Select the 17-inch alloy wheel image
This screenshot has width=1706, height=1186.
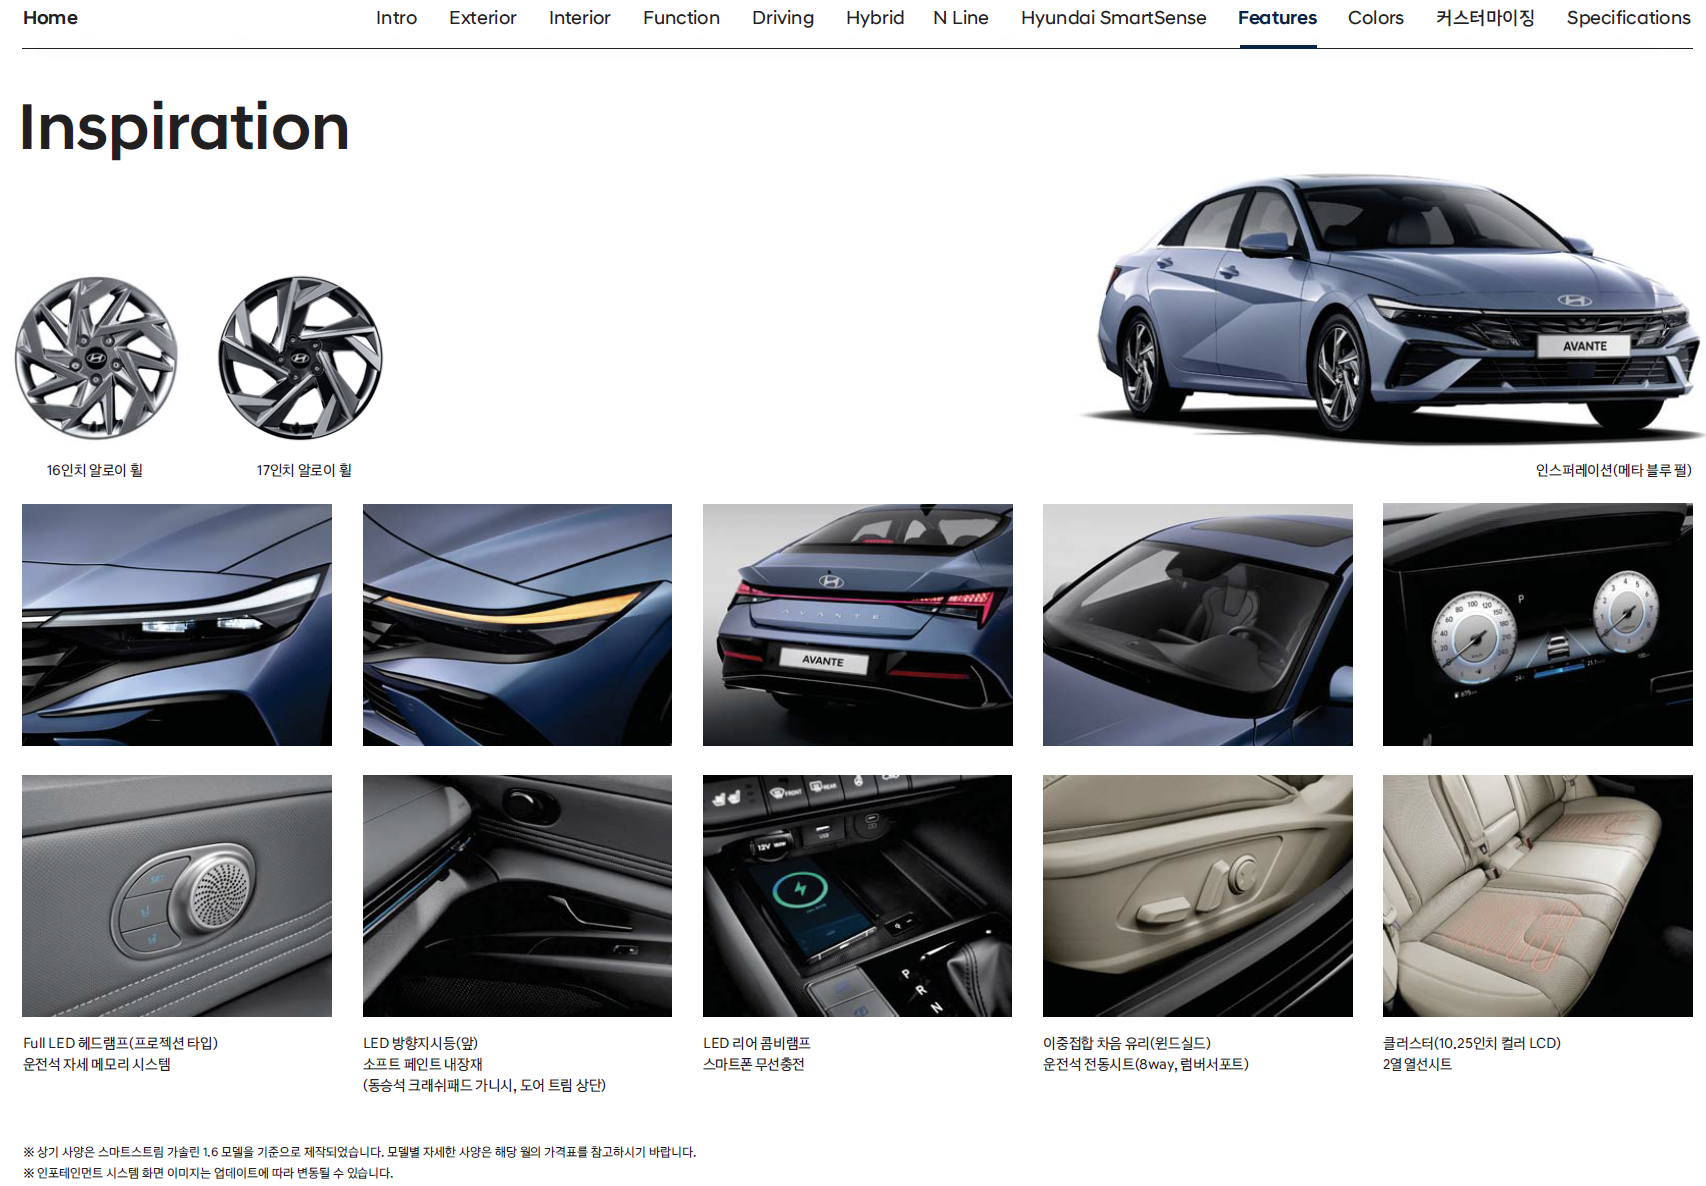point(301,358)
